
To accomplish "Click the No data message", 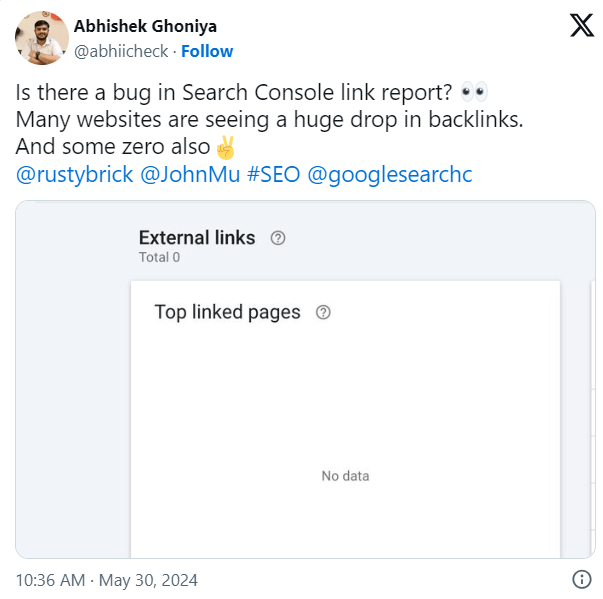I will (345, 476).
